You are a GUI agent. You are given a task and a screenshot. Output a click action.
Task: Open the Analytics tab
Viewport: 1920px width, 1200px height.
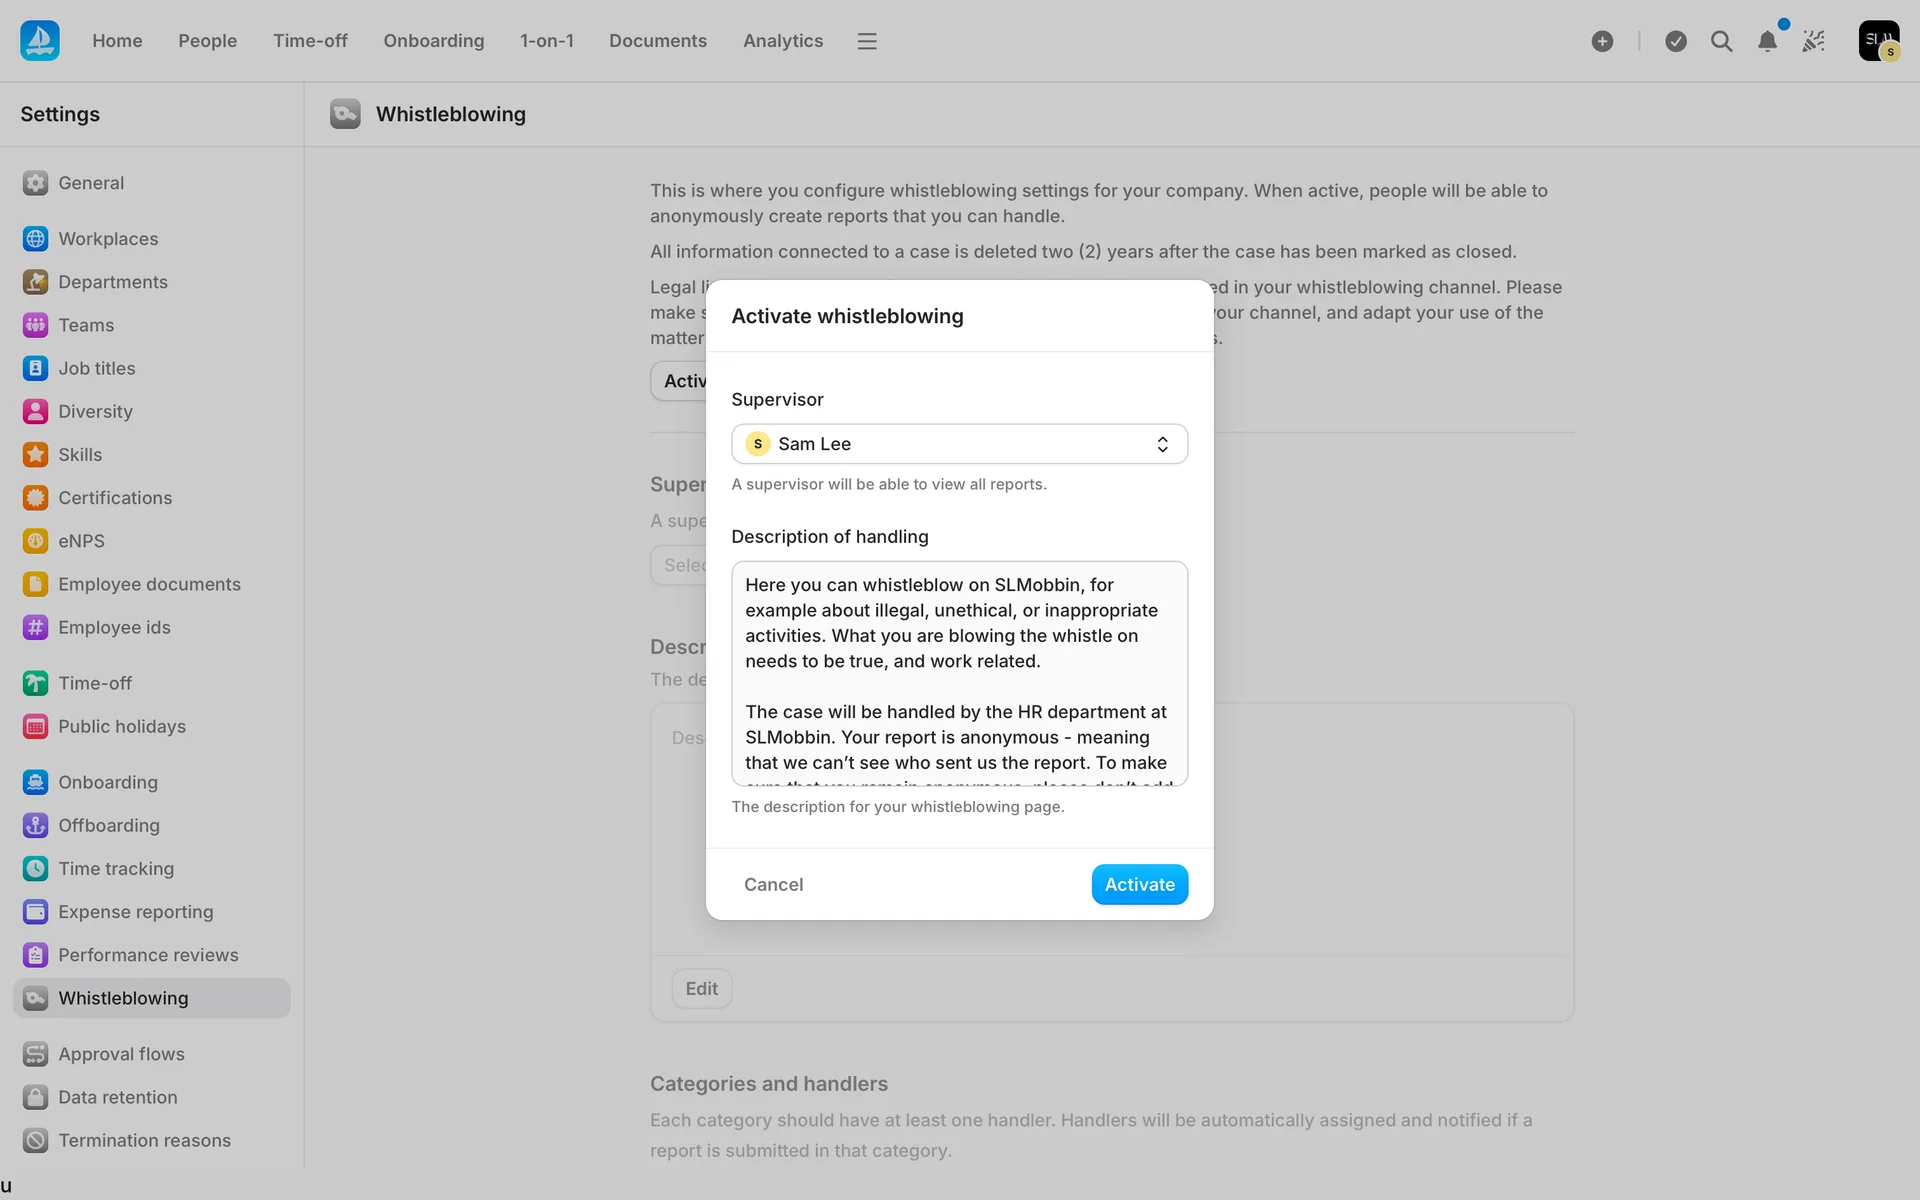[x=782, y=41]
